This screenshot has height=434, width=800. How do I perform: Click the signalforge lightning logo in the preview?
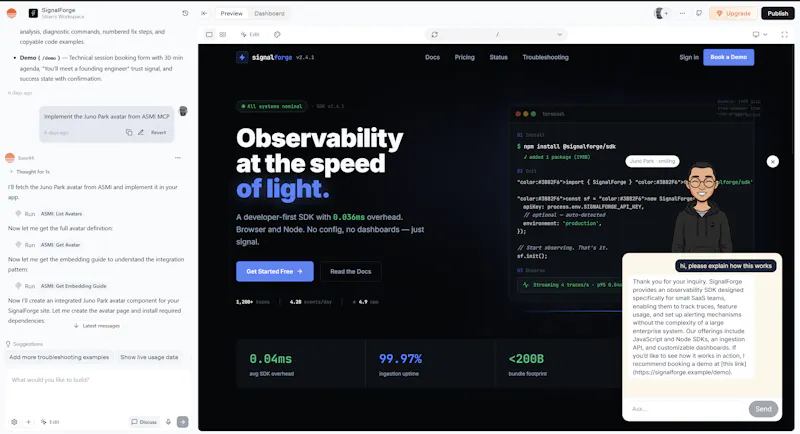242,57
